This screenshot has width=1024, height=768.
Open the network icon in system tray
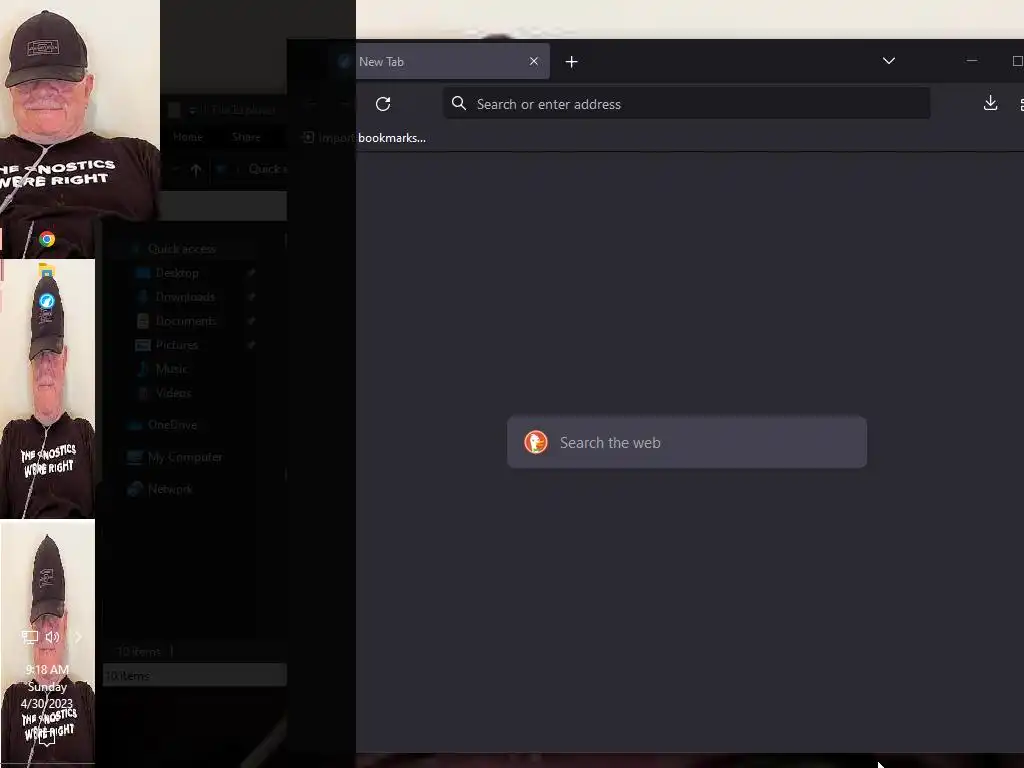[29, 637]
